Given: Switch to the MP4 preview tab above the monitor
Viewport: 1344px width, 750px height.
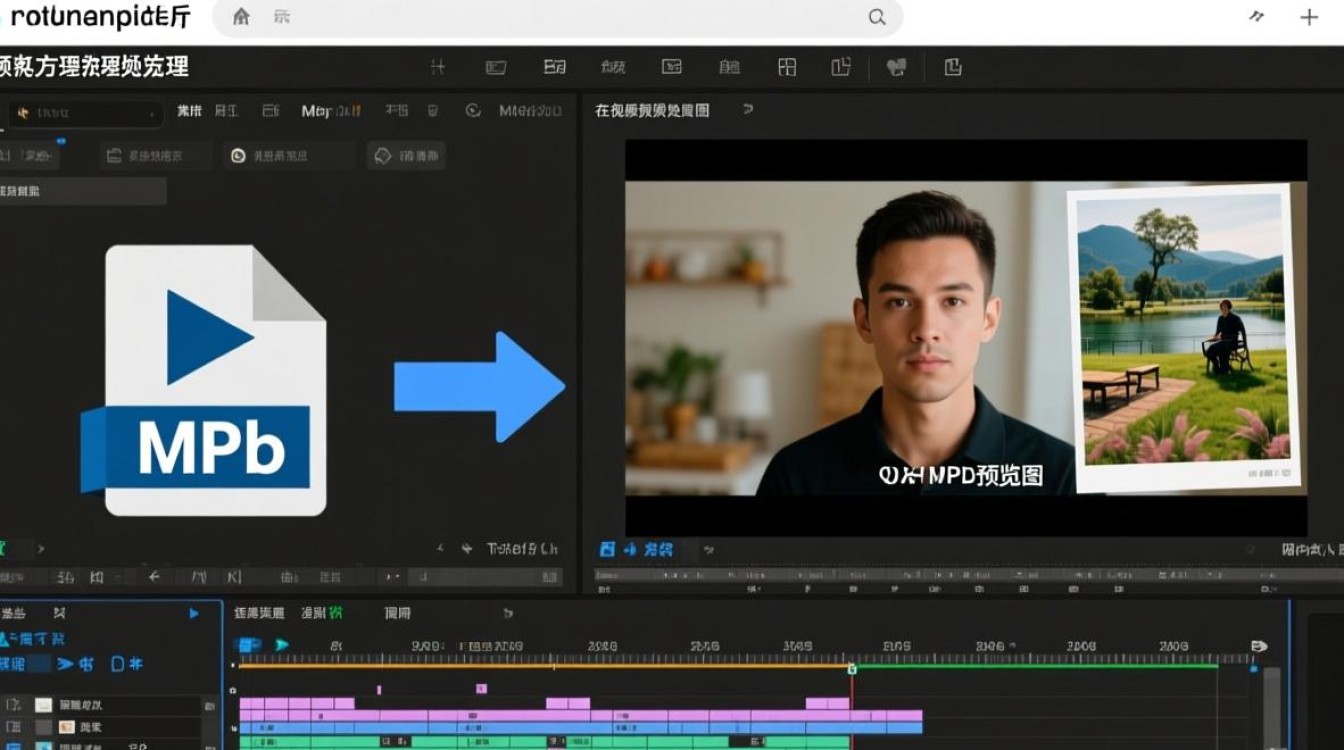Looking at the screenshot, I should point(650,110).
